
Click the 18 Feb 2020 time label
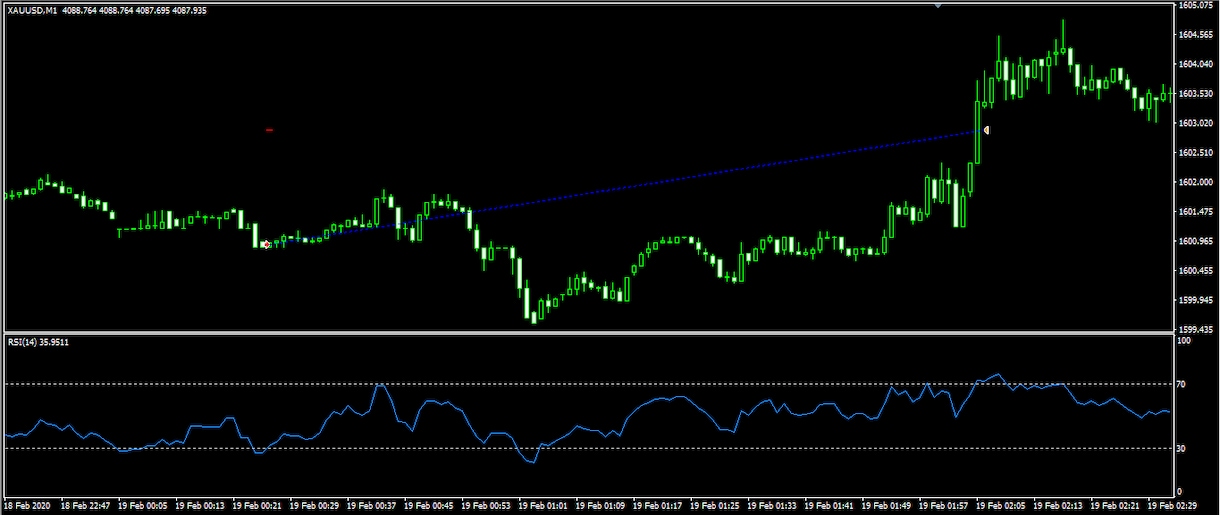(x=28, y=505)
